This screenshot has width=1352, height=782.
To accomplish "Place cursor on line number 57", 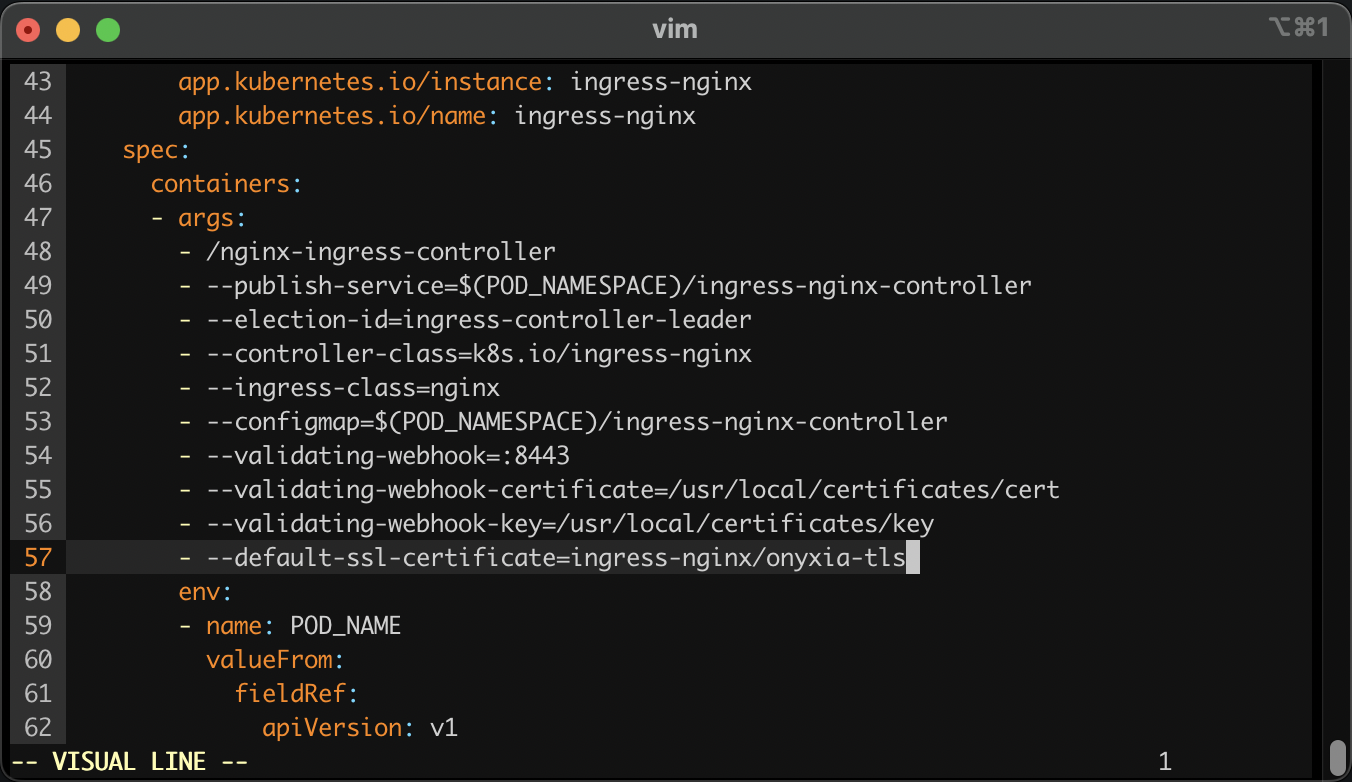I will click(x=37, y=558).
